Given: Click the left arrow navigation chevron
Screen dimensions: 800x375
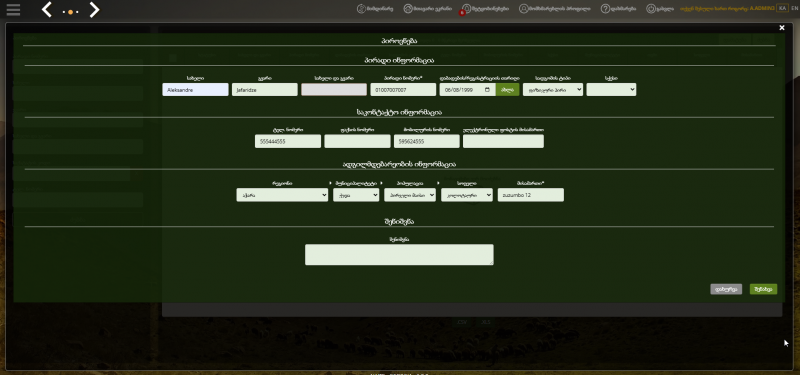Looking at the screenshot, I should [46, 9].
